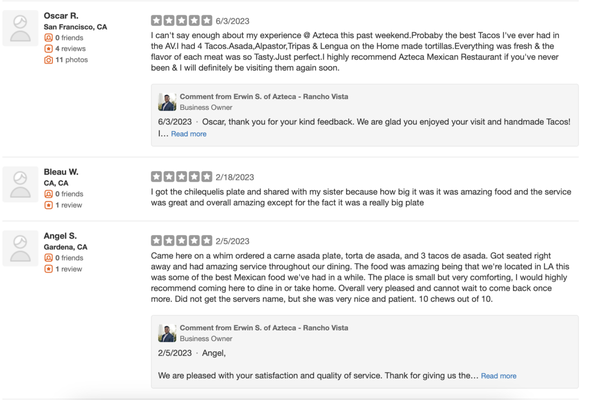Expand Read more in reply to Oscar
Screen dimensions: 589x400
[x=189, y=134]
